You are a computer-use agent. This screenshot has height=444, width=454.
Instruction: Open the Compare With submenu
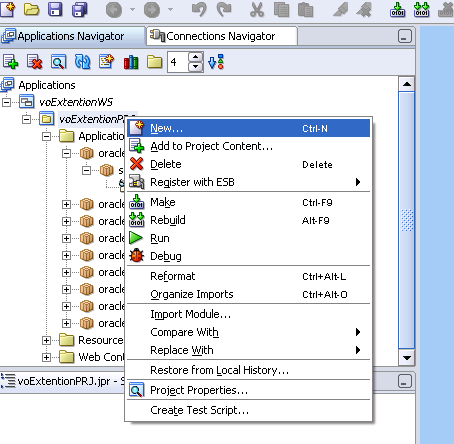pyautogui.click(x=249, y=332)
